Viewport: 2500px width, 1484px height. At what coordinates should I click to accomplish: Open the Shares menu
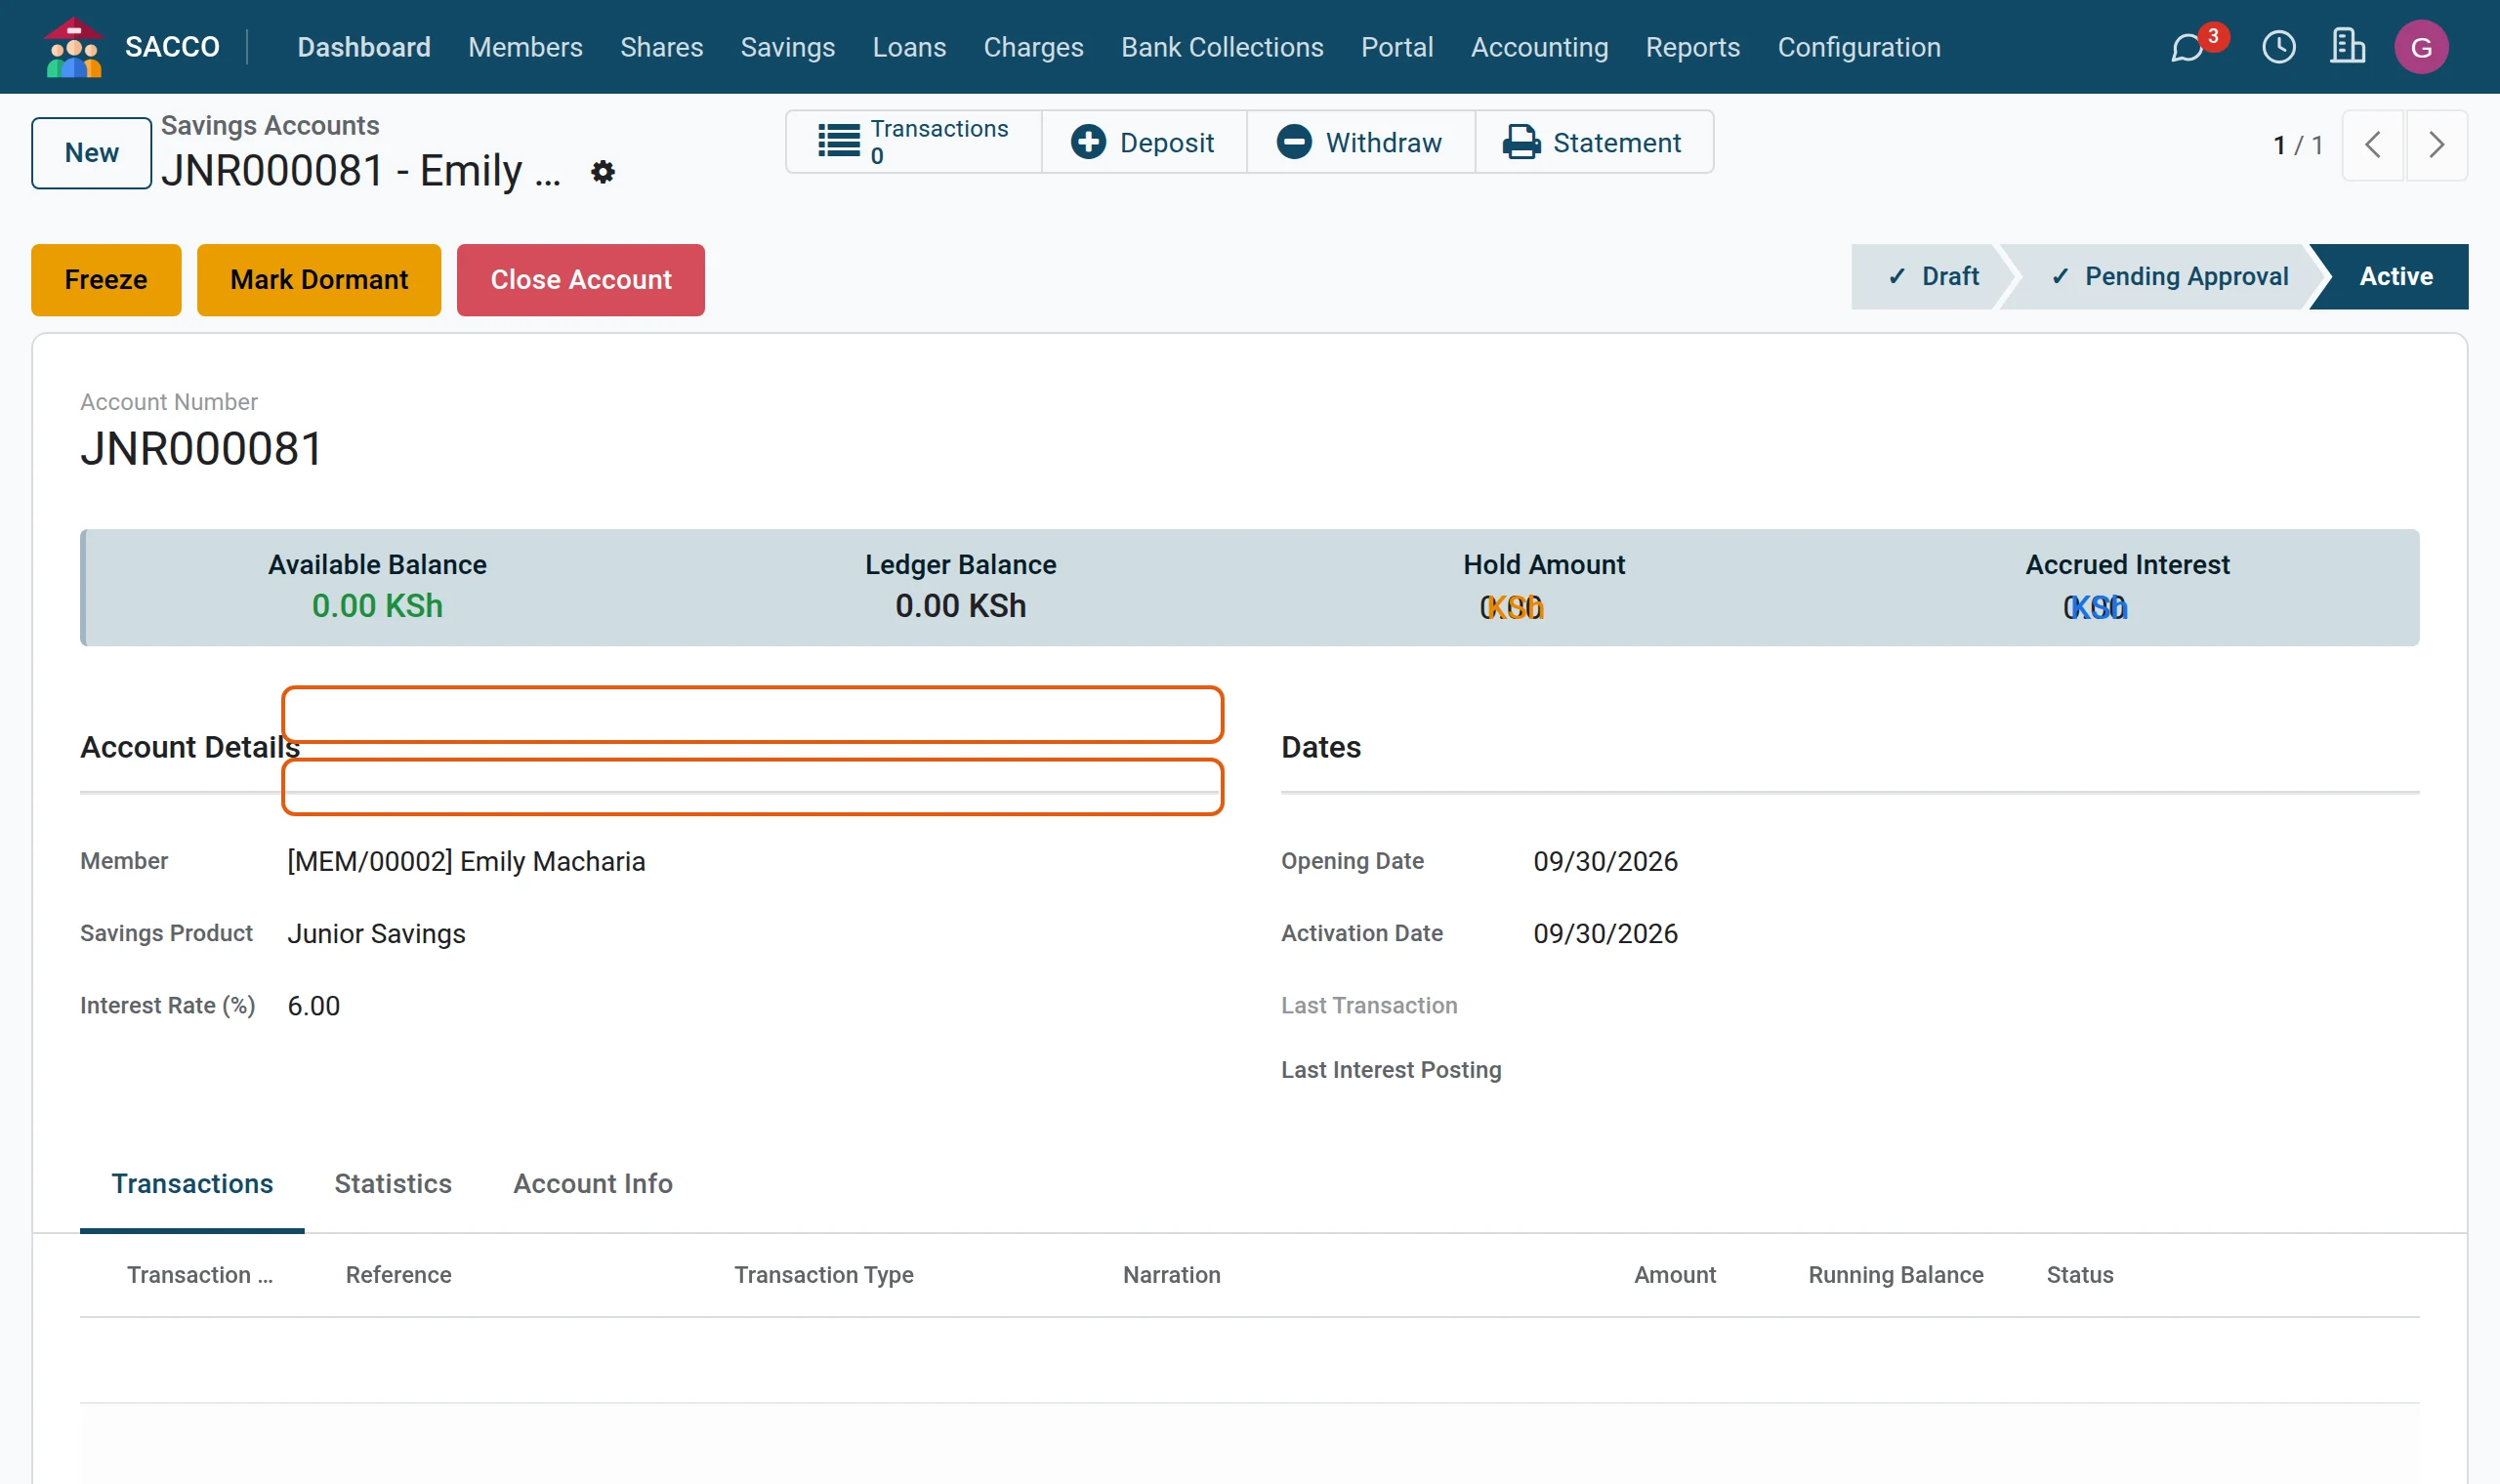[x=661, y=47]
